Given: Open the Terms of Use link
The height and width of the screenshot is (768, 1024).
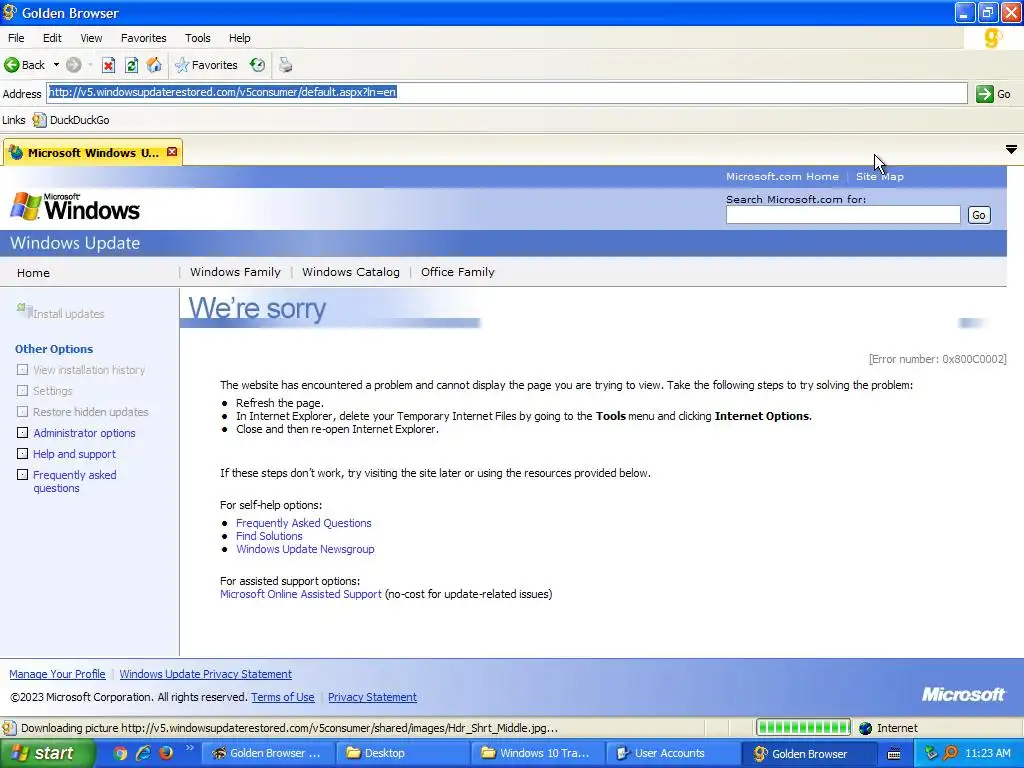Looking at the screenshot, I should click(x=283, y=697).
